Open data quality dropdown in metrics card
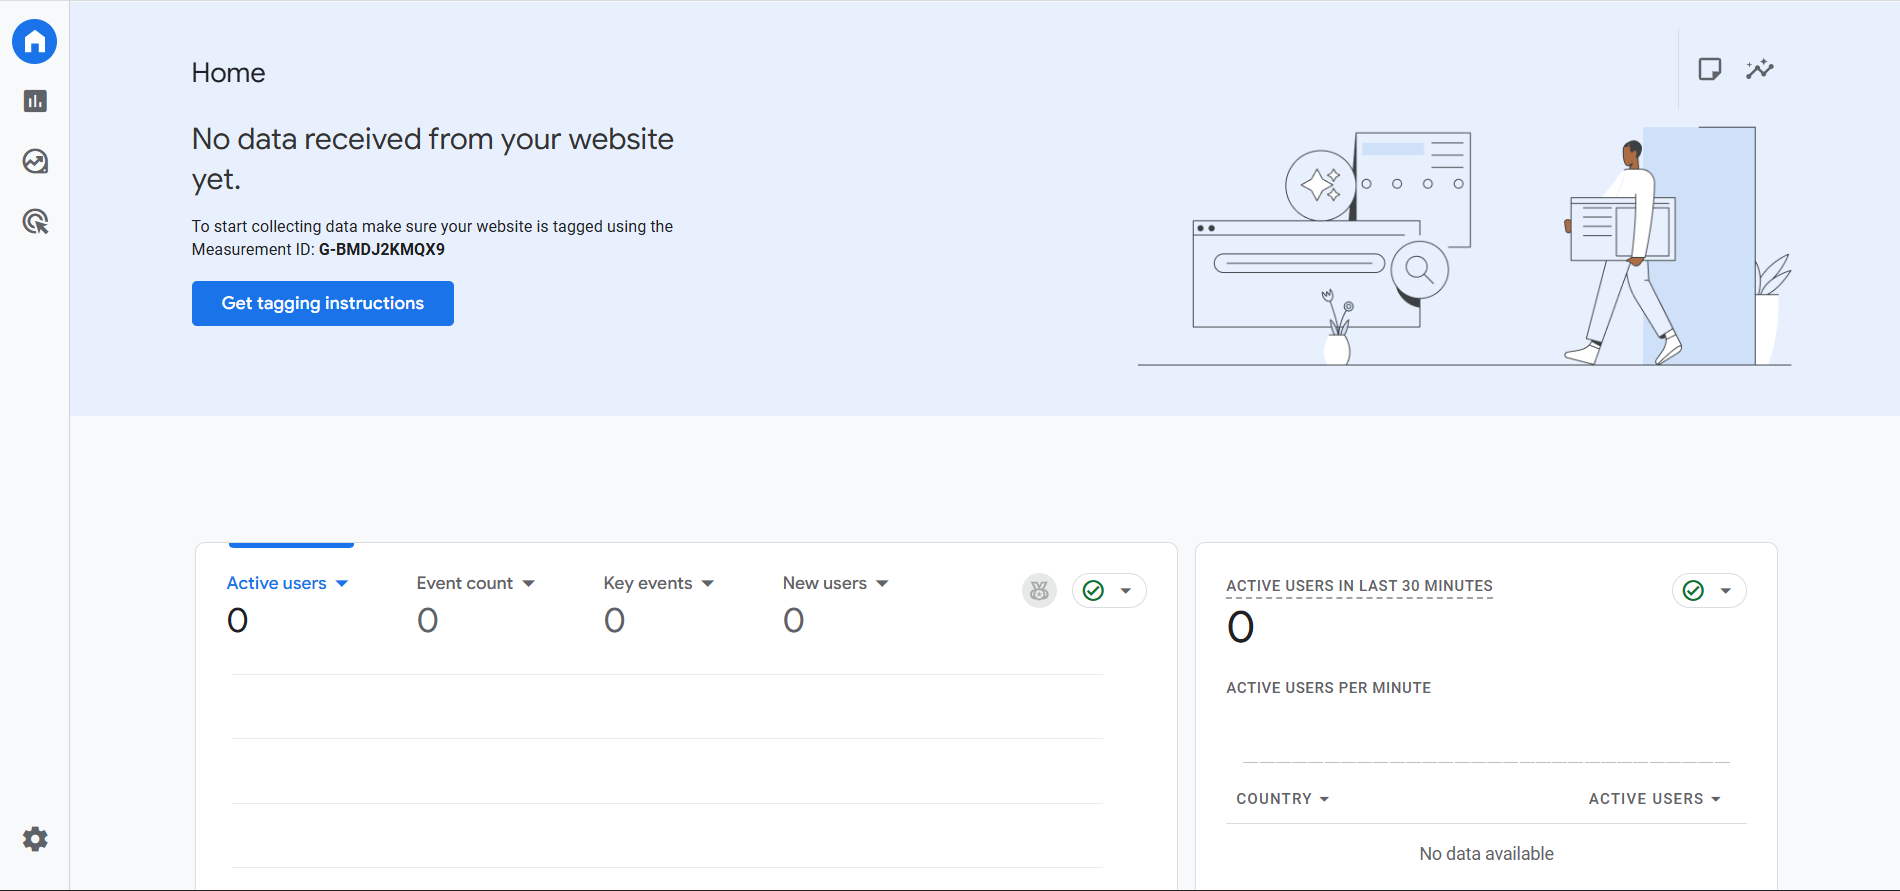The height and width of the screenshot is (891, 1900). (x=1109, y=591)
